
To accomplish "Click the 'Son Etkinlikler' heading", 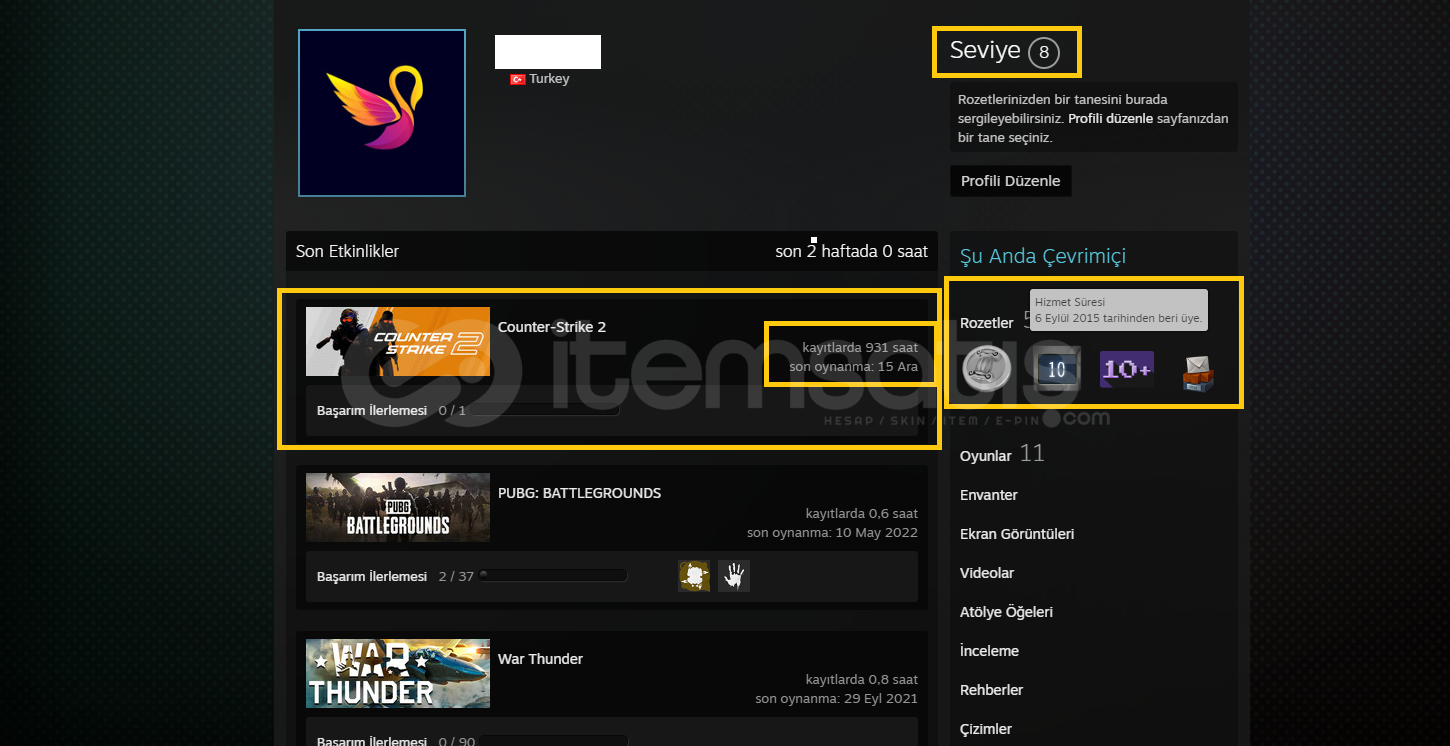I will click(x=347, y=251).
